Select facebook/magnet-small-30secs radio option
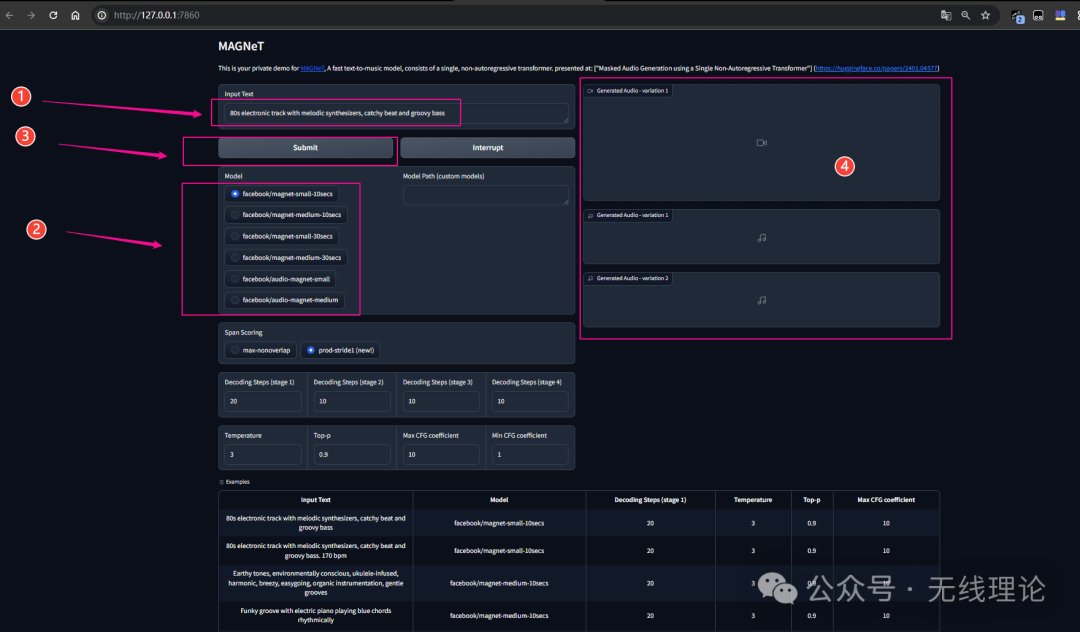The width and height of the screenshot is (1080, 632). coord(282,236)
